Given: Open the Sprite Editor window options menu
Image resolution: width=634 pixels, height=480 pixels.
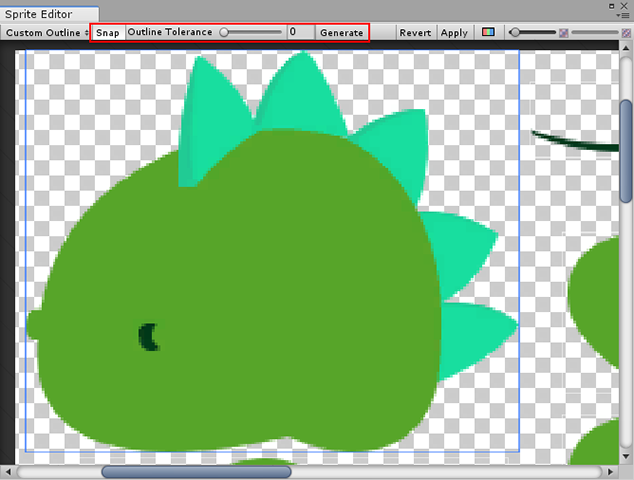Looking at the screenshot, I should 623,13.
